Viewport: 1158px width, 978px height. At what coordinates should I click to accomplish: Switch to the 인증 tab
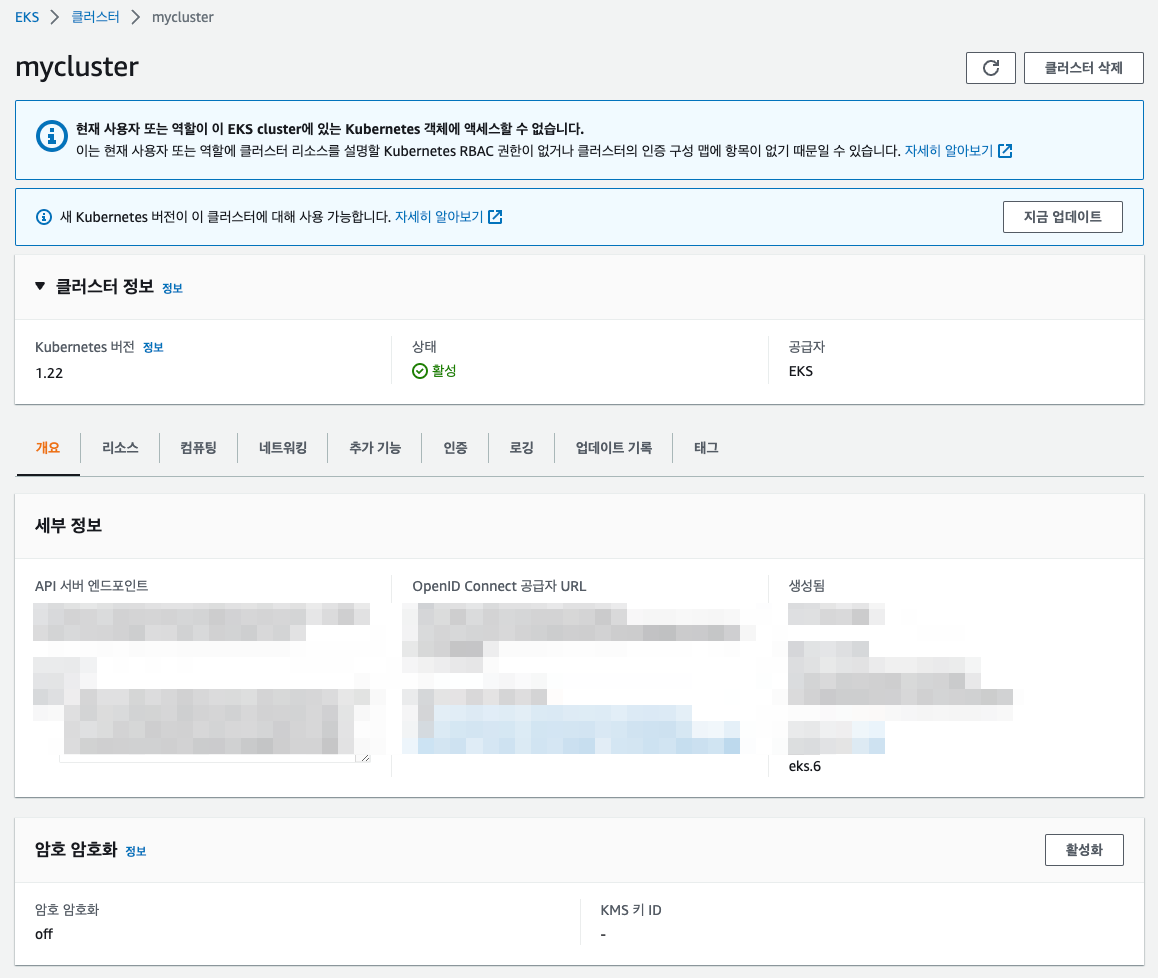click(x=455, y=448)
